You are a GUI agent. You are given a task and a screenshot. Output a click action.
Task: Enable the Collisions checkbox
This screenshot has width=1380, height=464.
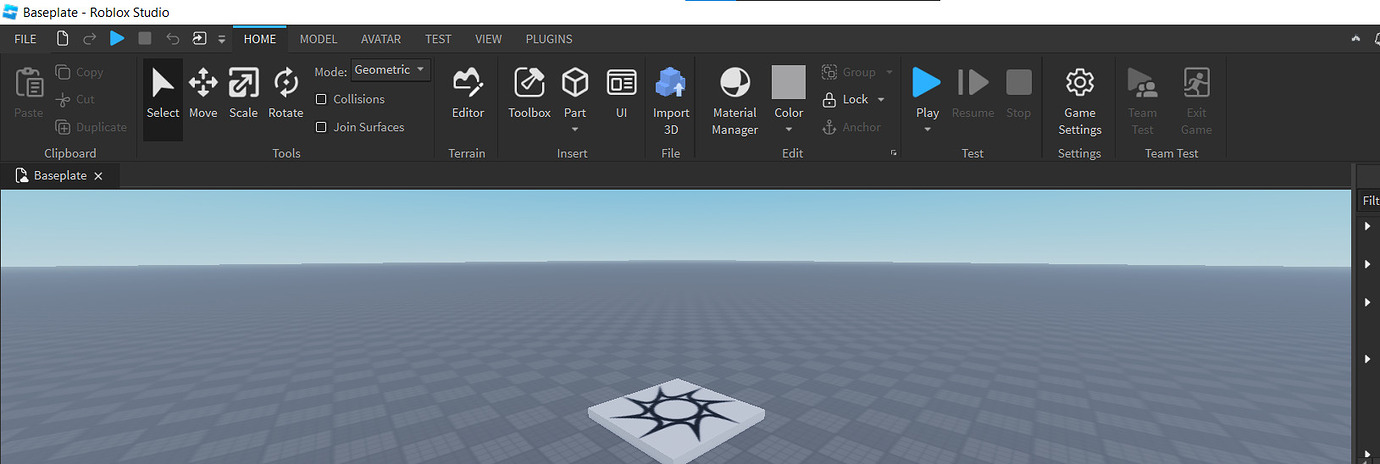tap(321, 99)
